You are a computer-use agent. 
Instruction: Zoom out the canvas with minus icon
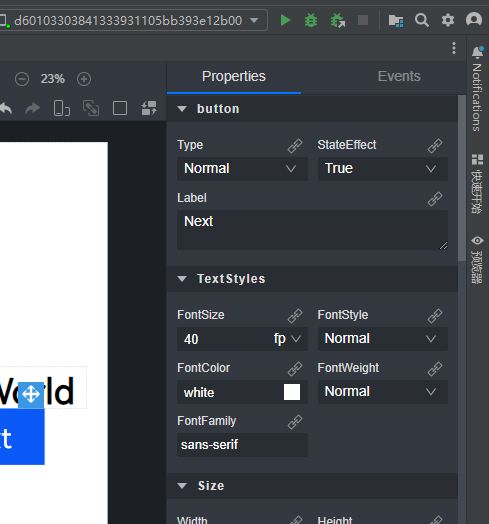click(22, 79)
